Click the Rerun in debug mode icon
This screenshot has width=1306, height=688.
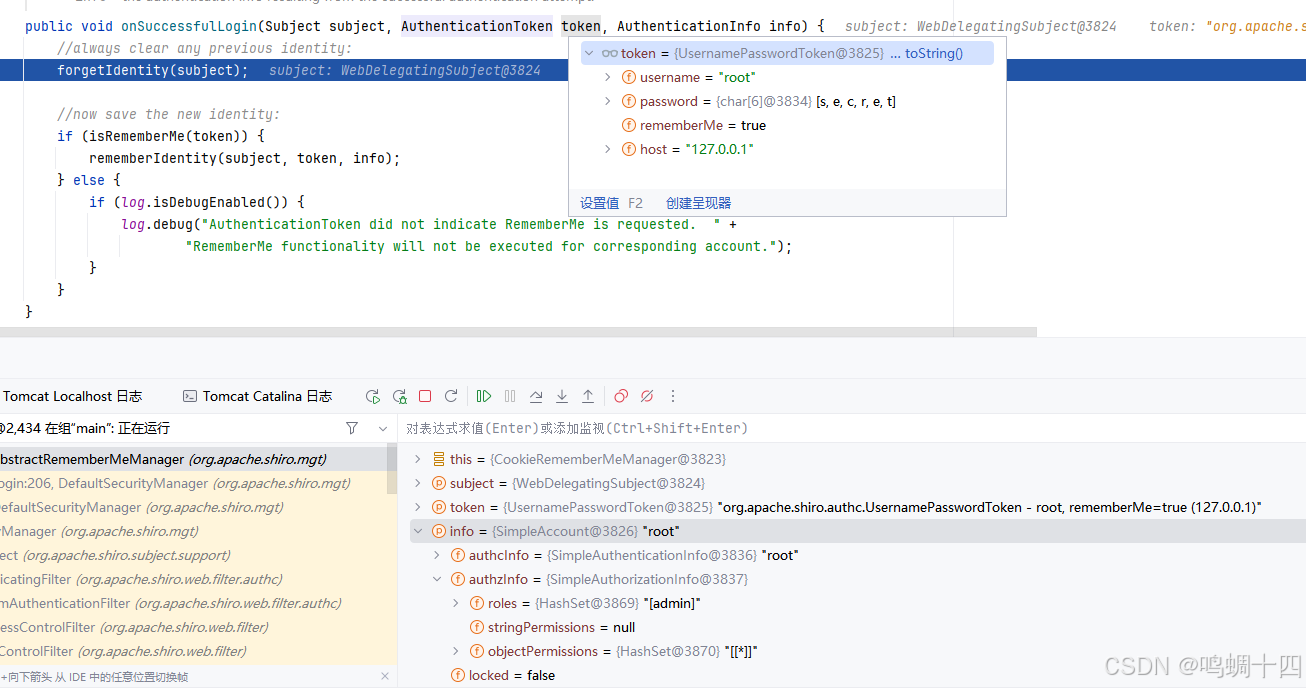pos(399,396)
